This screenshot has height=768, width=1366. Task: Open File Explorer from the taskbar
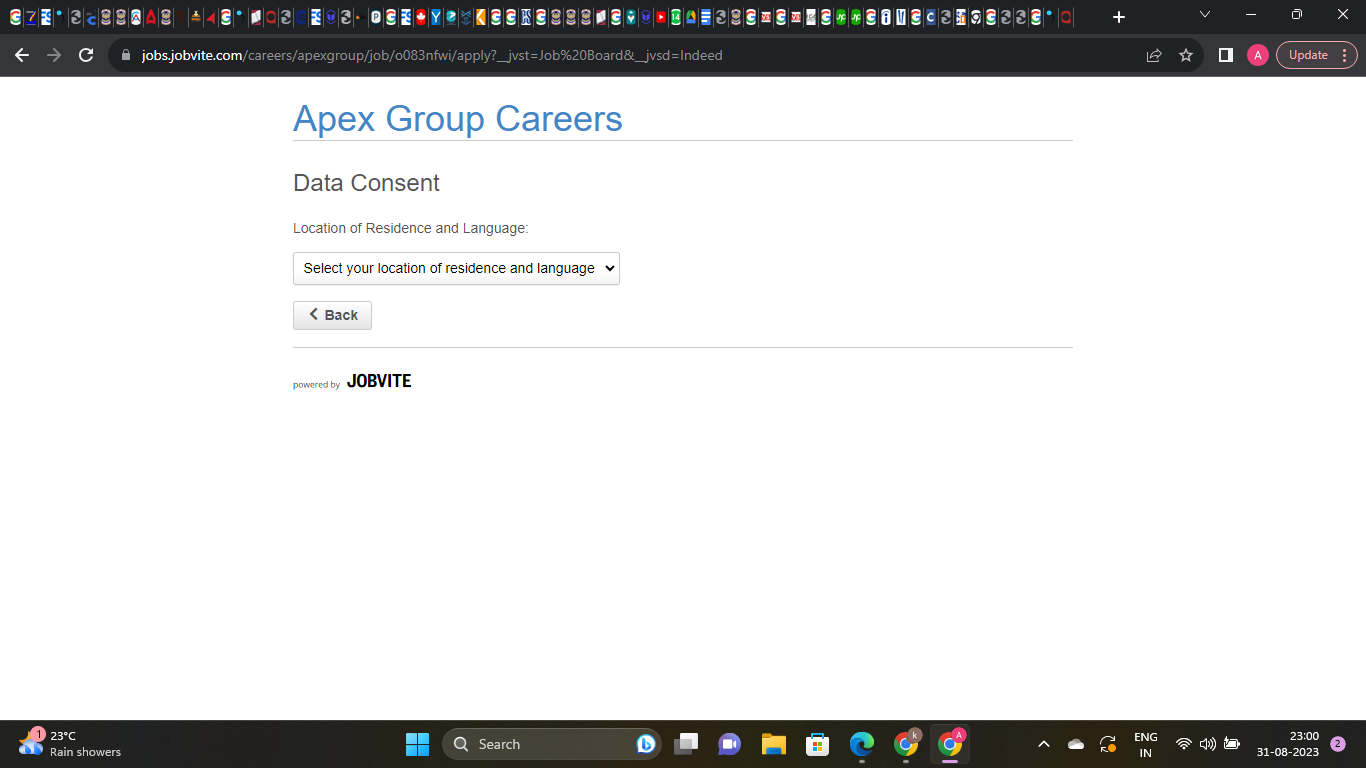pyautogui.click(x=773, y=744)
